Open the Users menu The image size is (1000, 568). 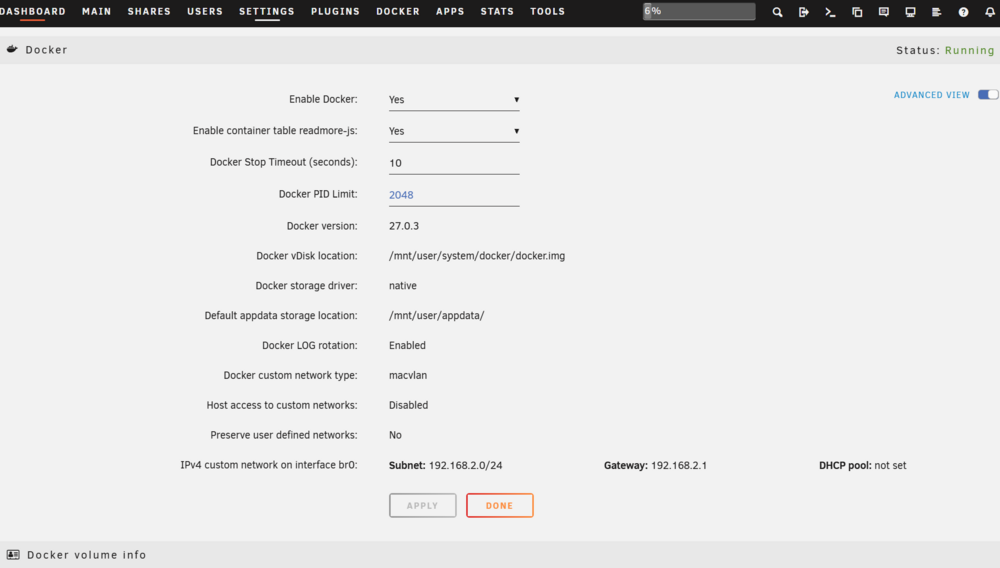click(205, 11)
